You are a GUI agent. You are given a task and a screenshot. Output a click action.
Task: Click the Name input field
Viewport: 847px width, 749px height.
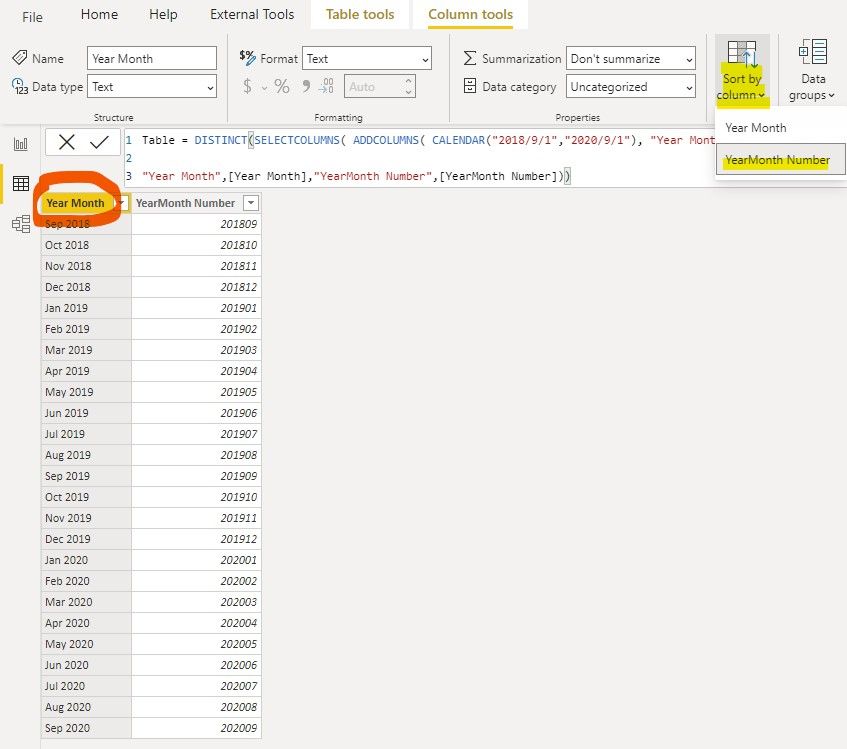152,58
